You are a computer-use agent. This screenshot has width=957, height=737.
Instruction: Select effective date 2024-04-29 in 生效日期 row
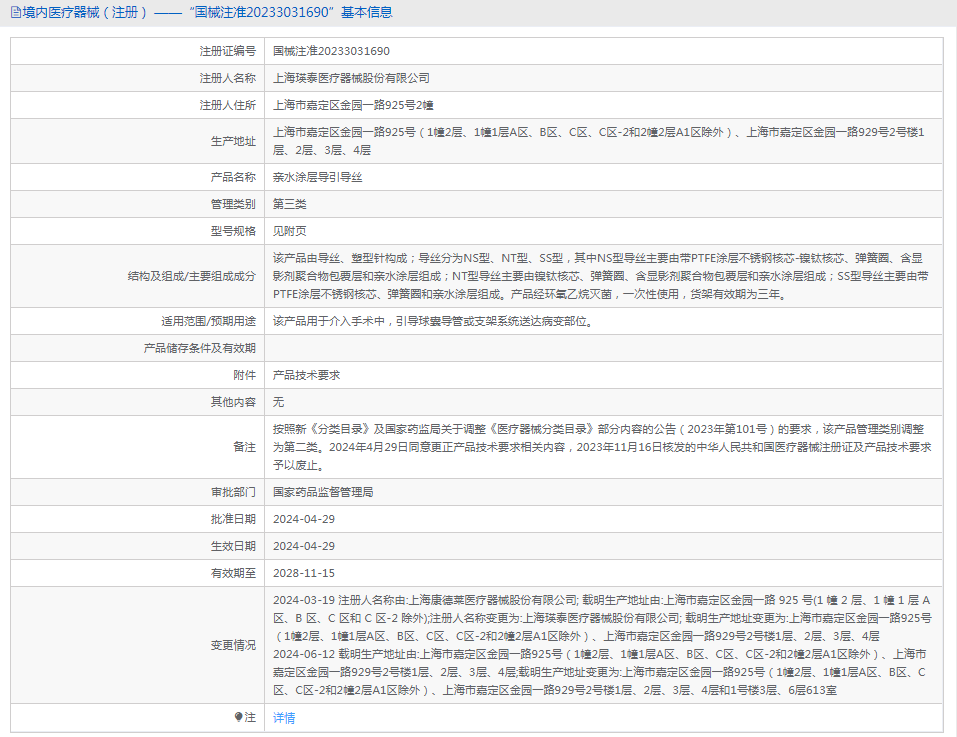point(304,546)
